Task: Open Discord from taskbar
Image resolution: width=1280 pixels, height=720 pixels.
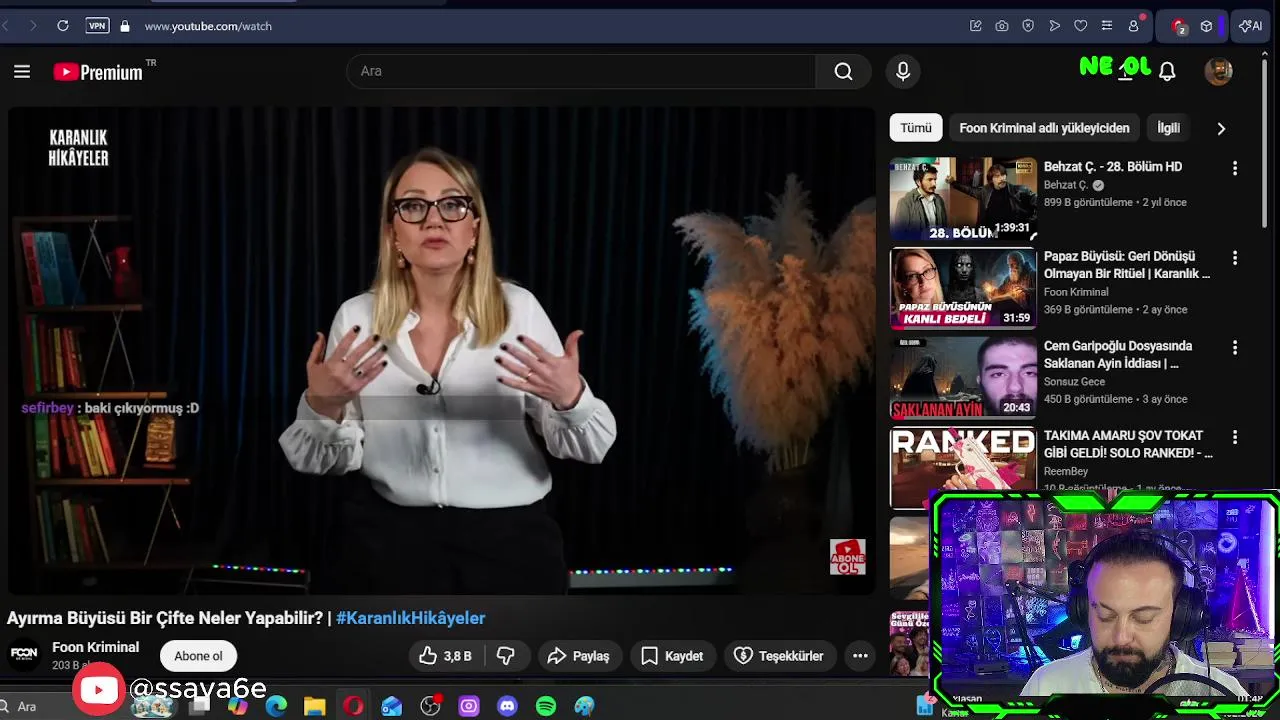Action: (x=507, y=706)
